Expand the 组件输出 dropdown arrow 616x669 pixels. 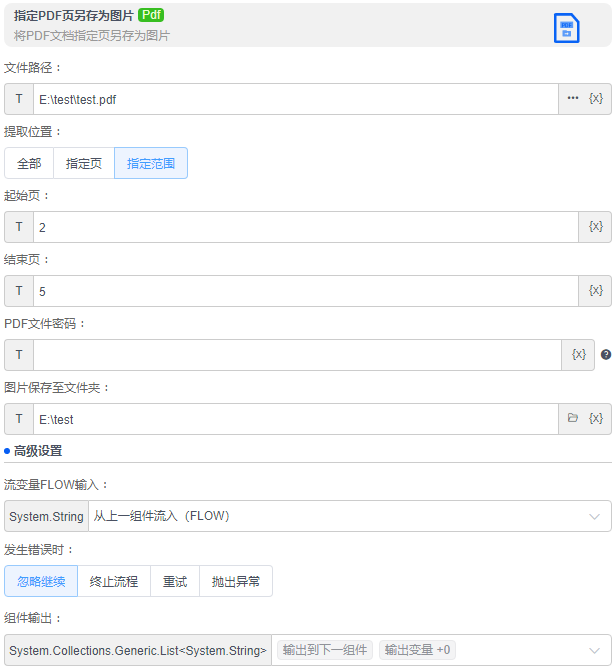click(594, 651)
